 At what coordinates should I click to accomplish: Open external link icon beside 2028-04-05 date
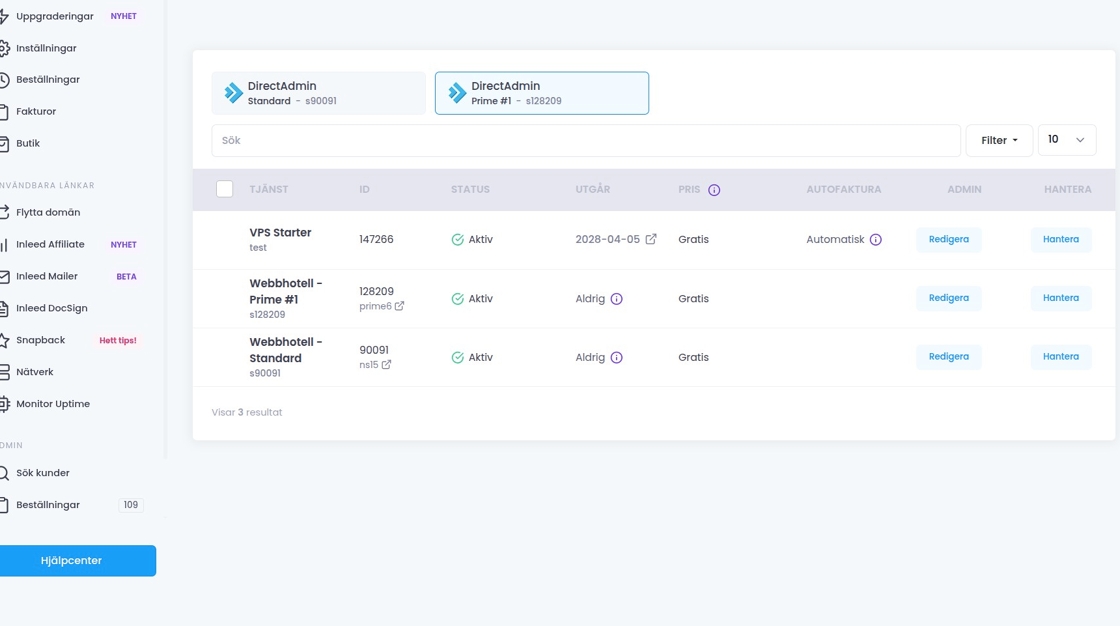pyautogui.click(x=651, y=239)
